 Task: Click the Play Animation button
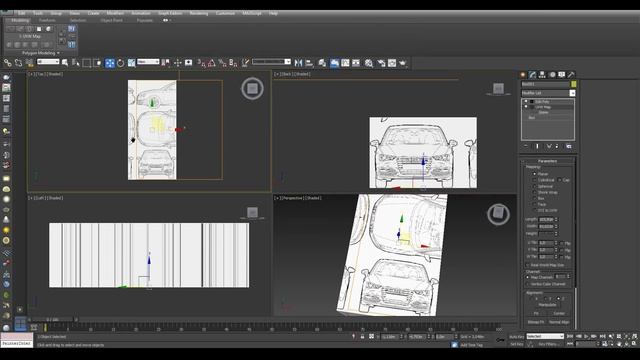click(586, 336)
